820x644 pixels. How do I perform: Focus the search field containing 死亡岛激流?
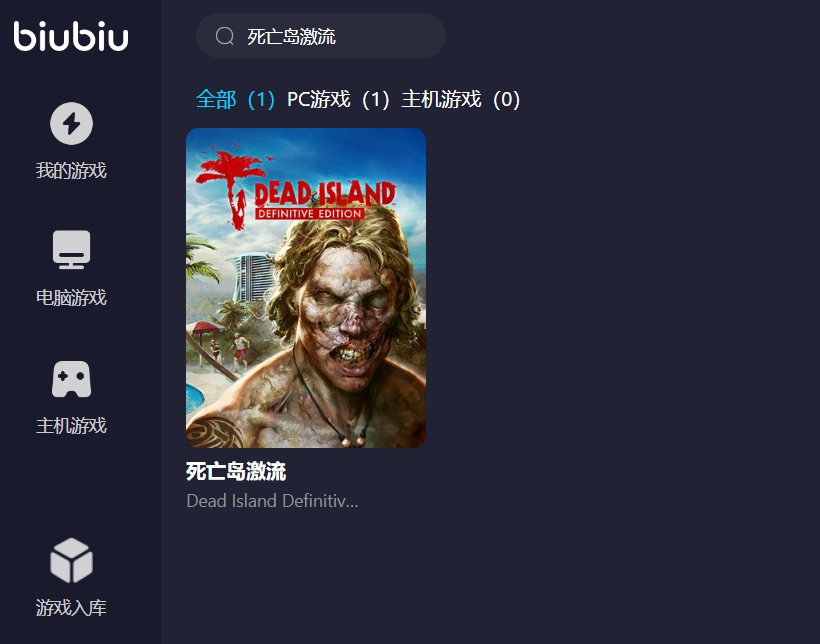[321, 36]
